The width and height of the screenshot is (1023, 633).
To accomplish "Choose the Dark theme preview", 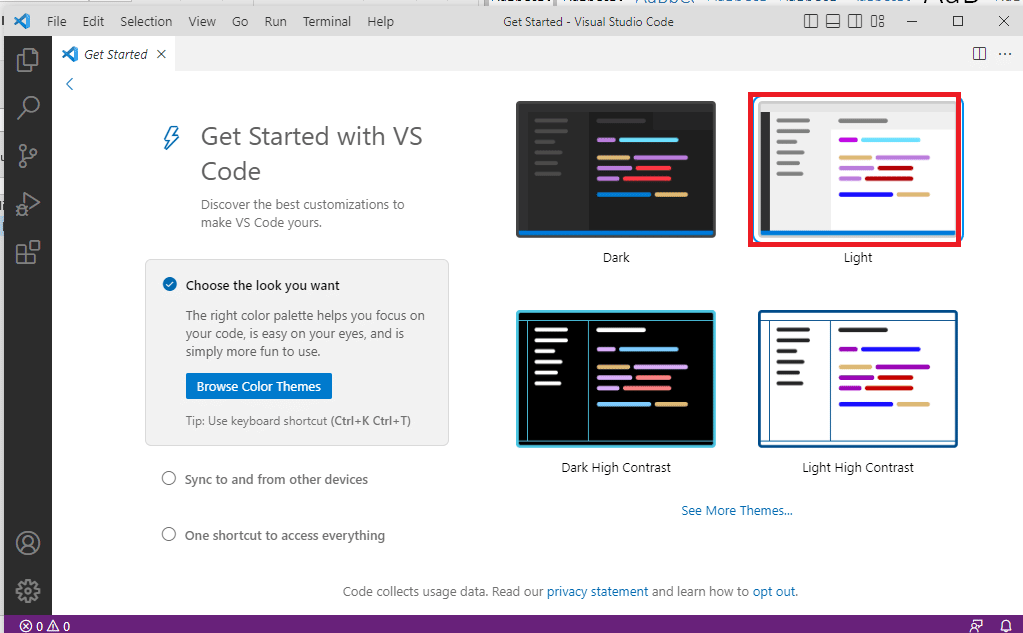I will [616, 169].
